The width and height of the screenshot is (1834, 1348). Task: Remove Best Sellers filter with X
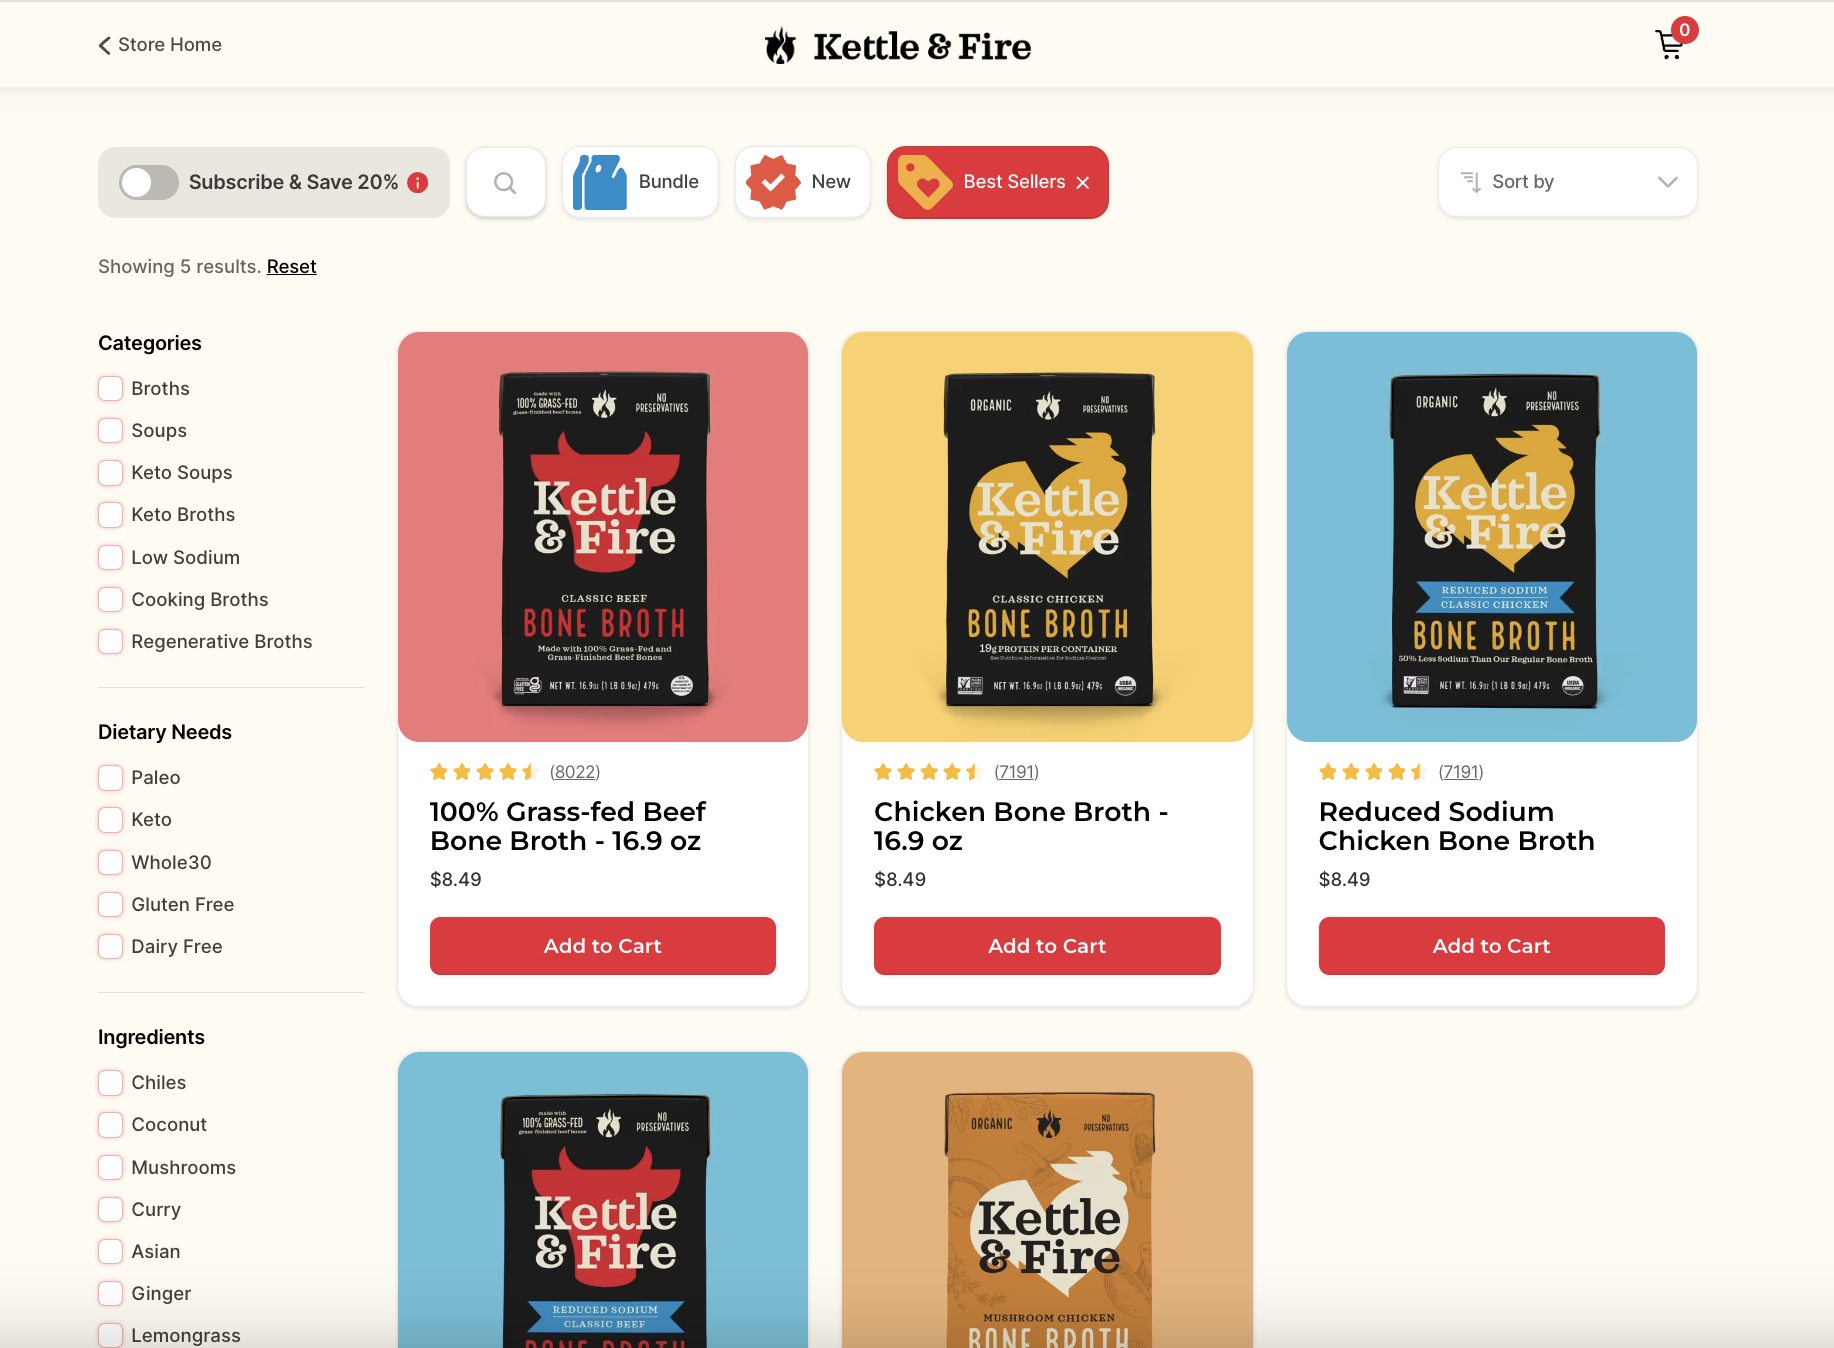tap(1083, 182)
